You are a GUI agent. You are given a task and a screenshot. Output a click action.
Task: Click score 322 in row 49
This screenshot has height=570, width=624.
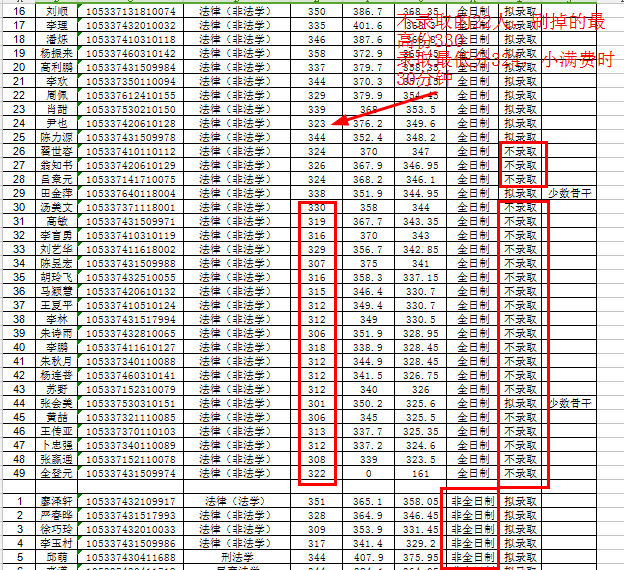click(316, 473)
